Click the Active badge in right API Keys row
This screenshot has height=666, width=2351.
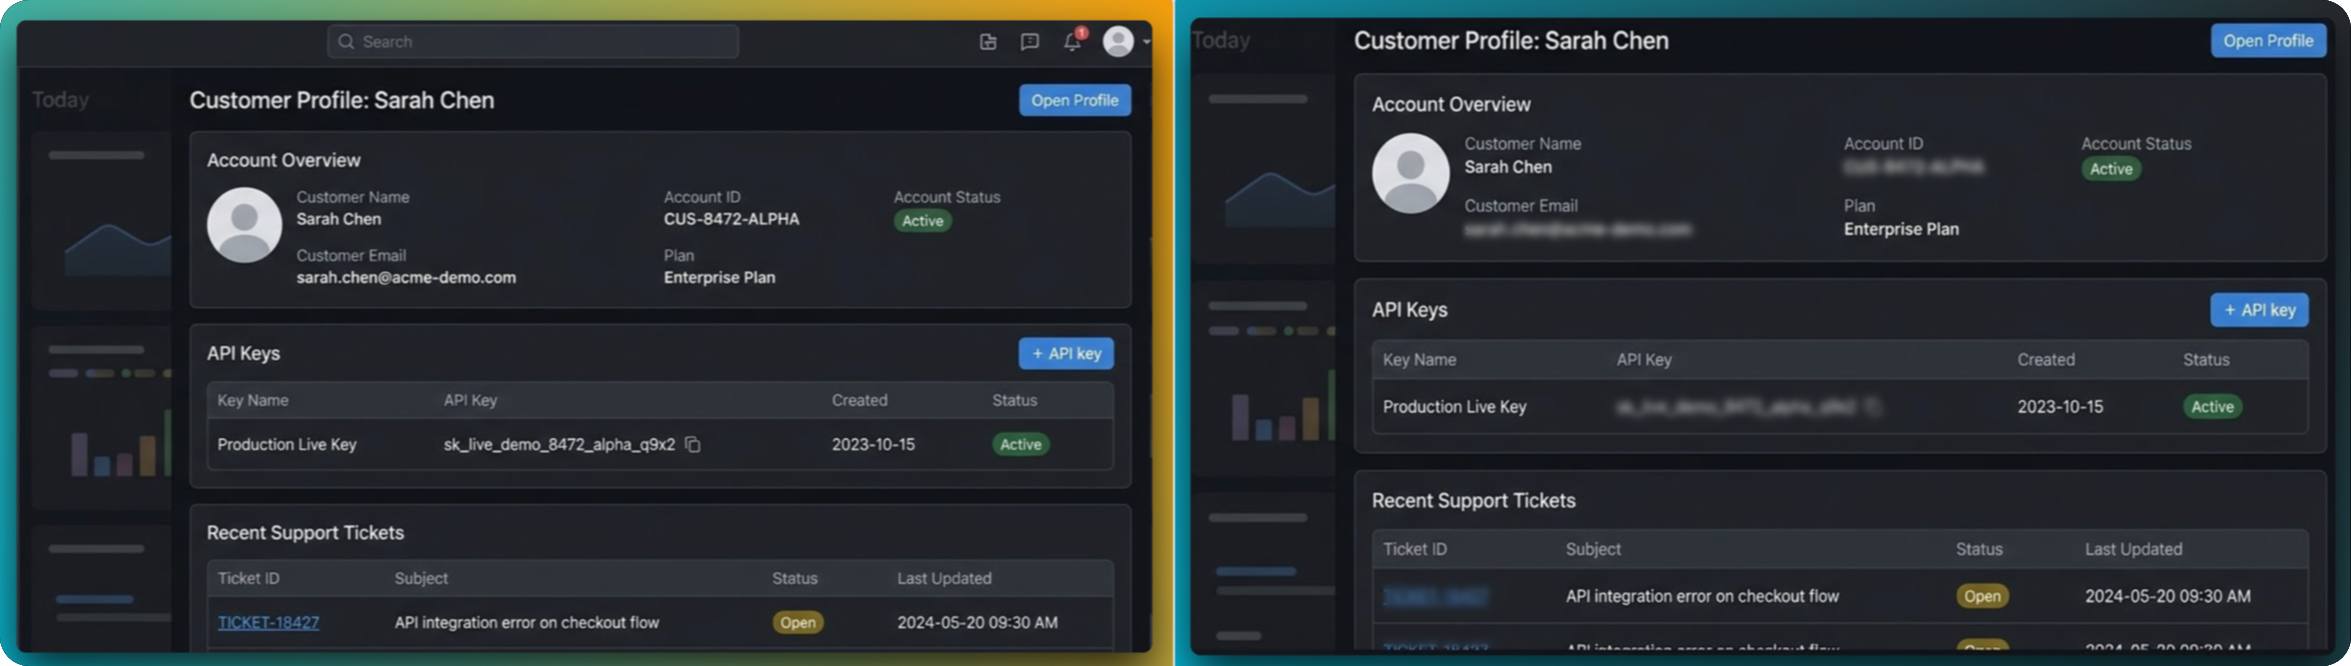[x=2212, y=407]
